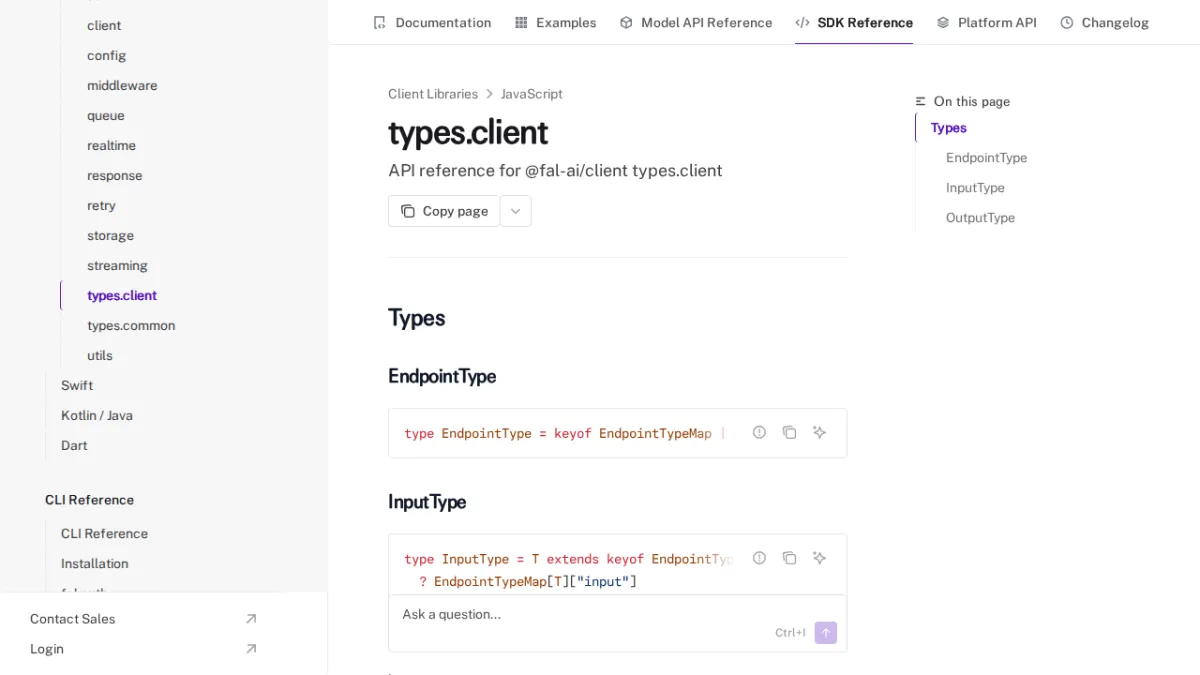The height and width of the screenshot is (675, 1200).
Task: Open the Examples tab
Action: click(x=555, y=22)
